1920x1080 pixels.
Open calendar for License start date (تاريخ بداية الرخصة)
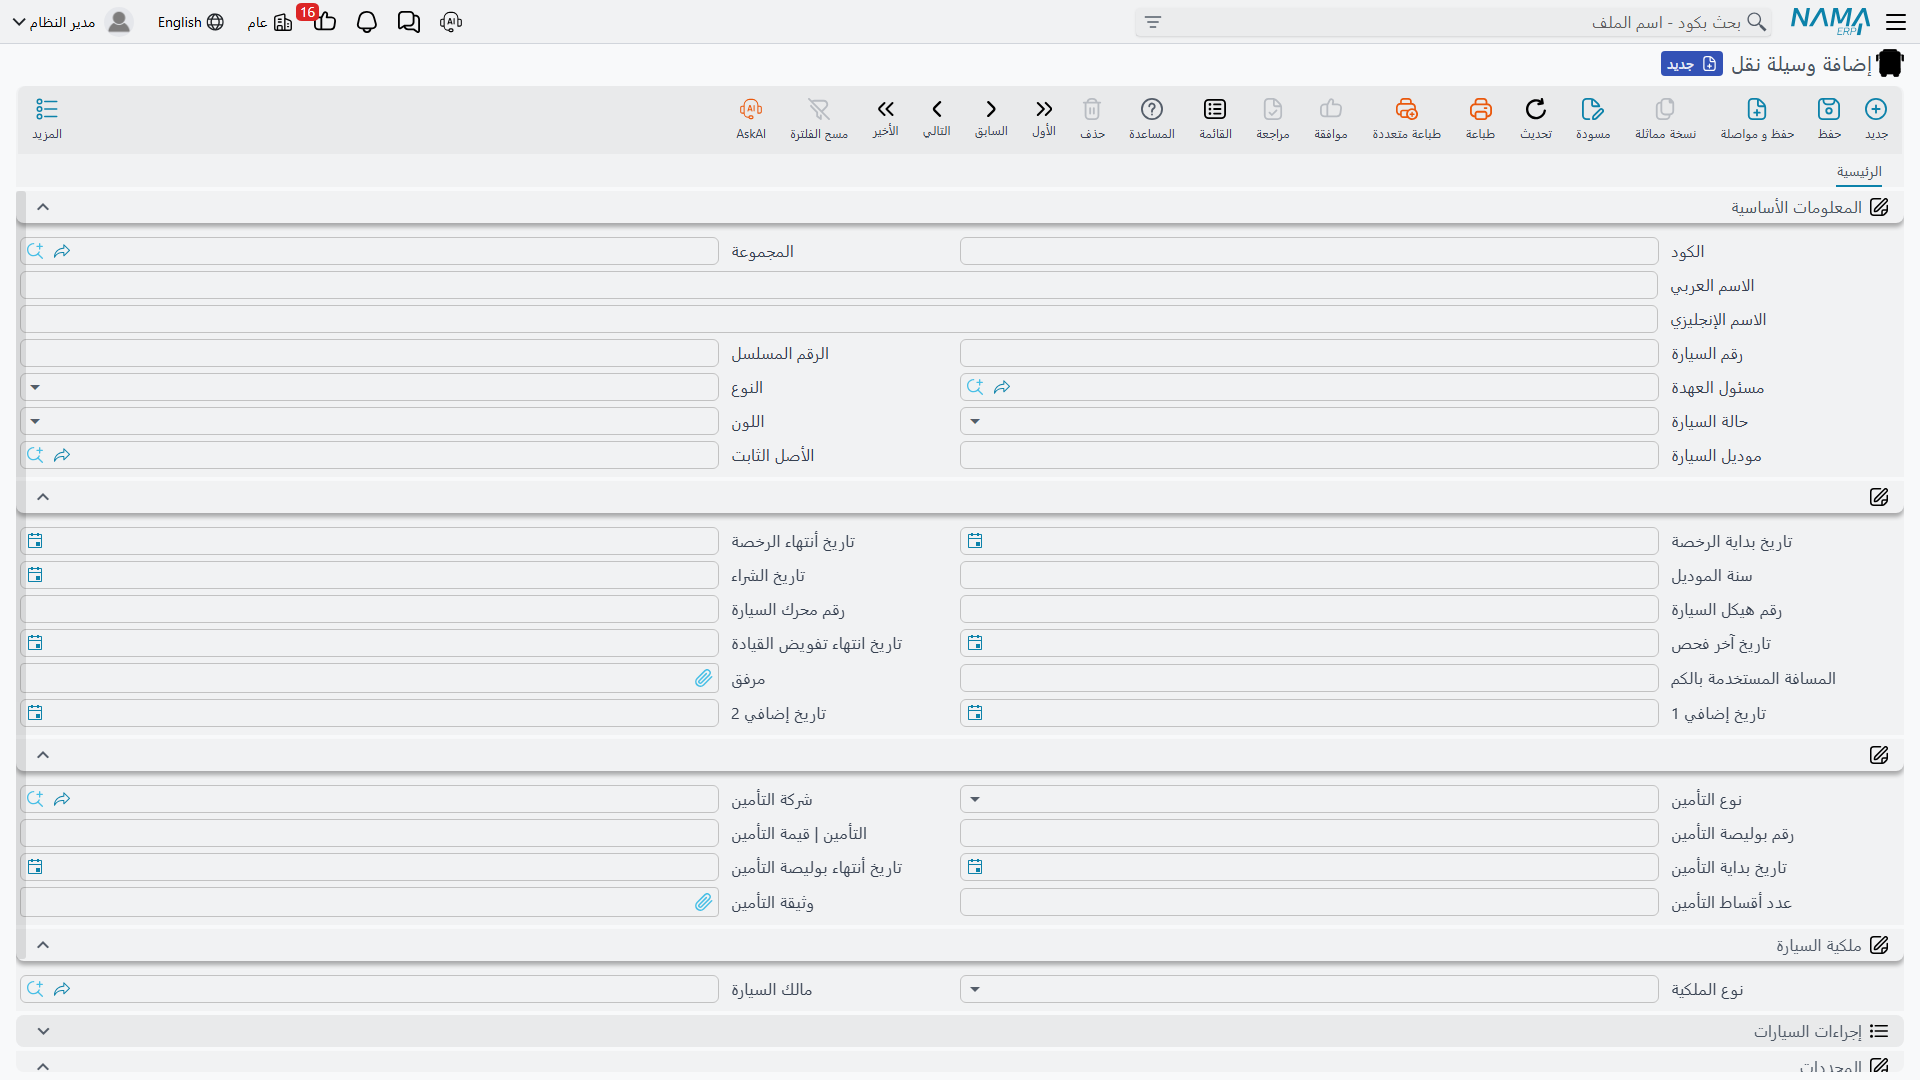[975, 541]
